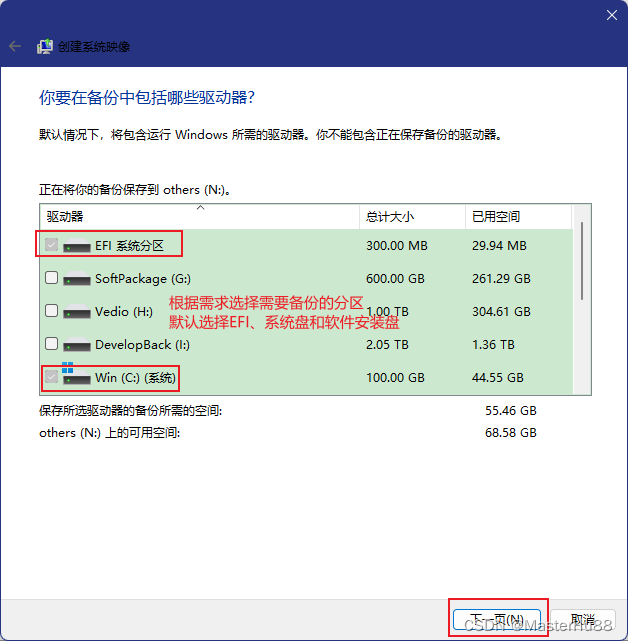Click the 29.94 MB used space cell
The image size is (628, 641).
pyautogui.click(x=499, y=246)
